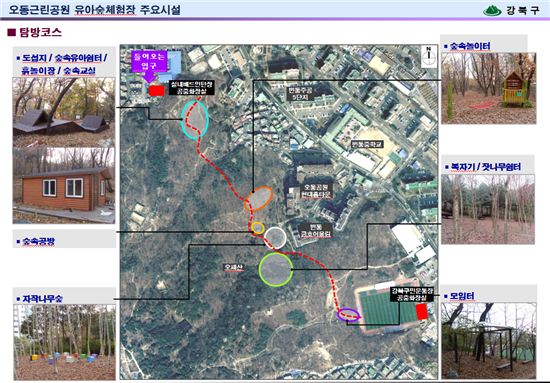Click the '번동 금호어울림' map label
Screen dimensions: 550x383
[315, 230]
